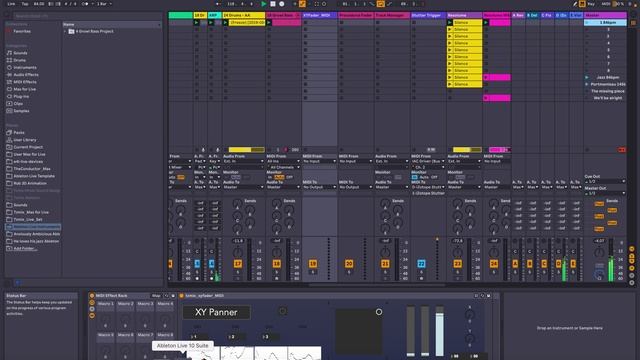Image resolution: width=640 pixels, height=360 pixels.
Task: Click the Name column header in browser
Action: [111, 24]
